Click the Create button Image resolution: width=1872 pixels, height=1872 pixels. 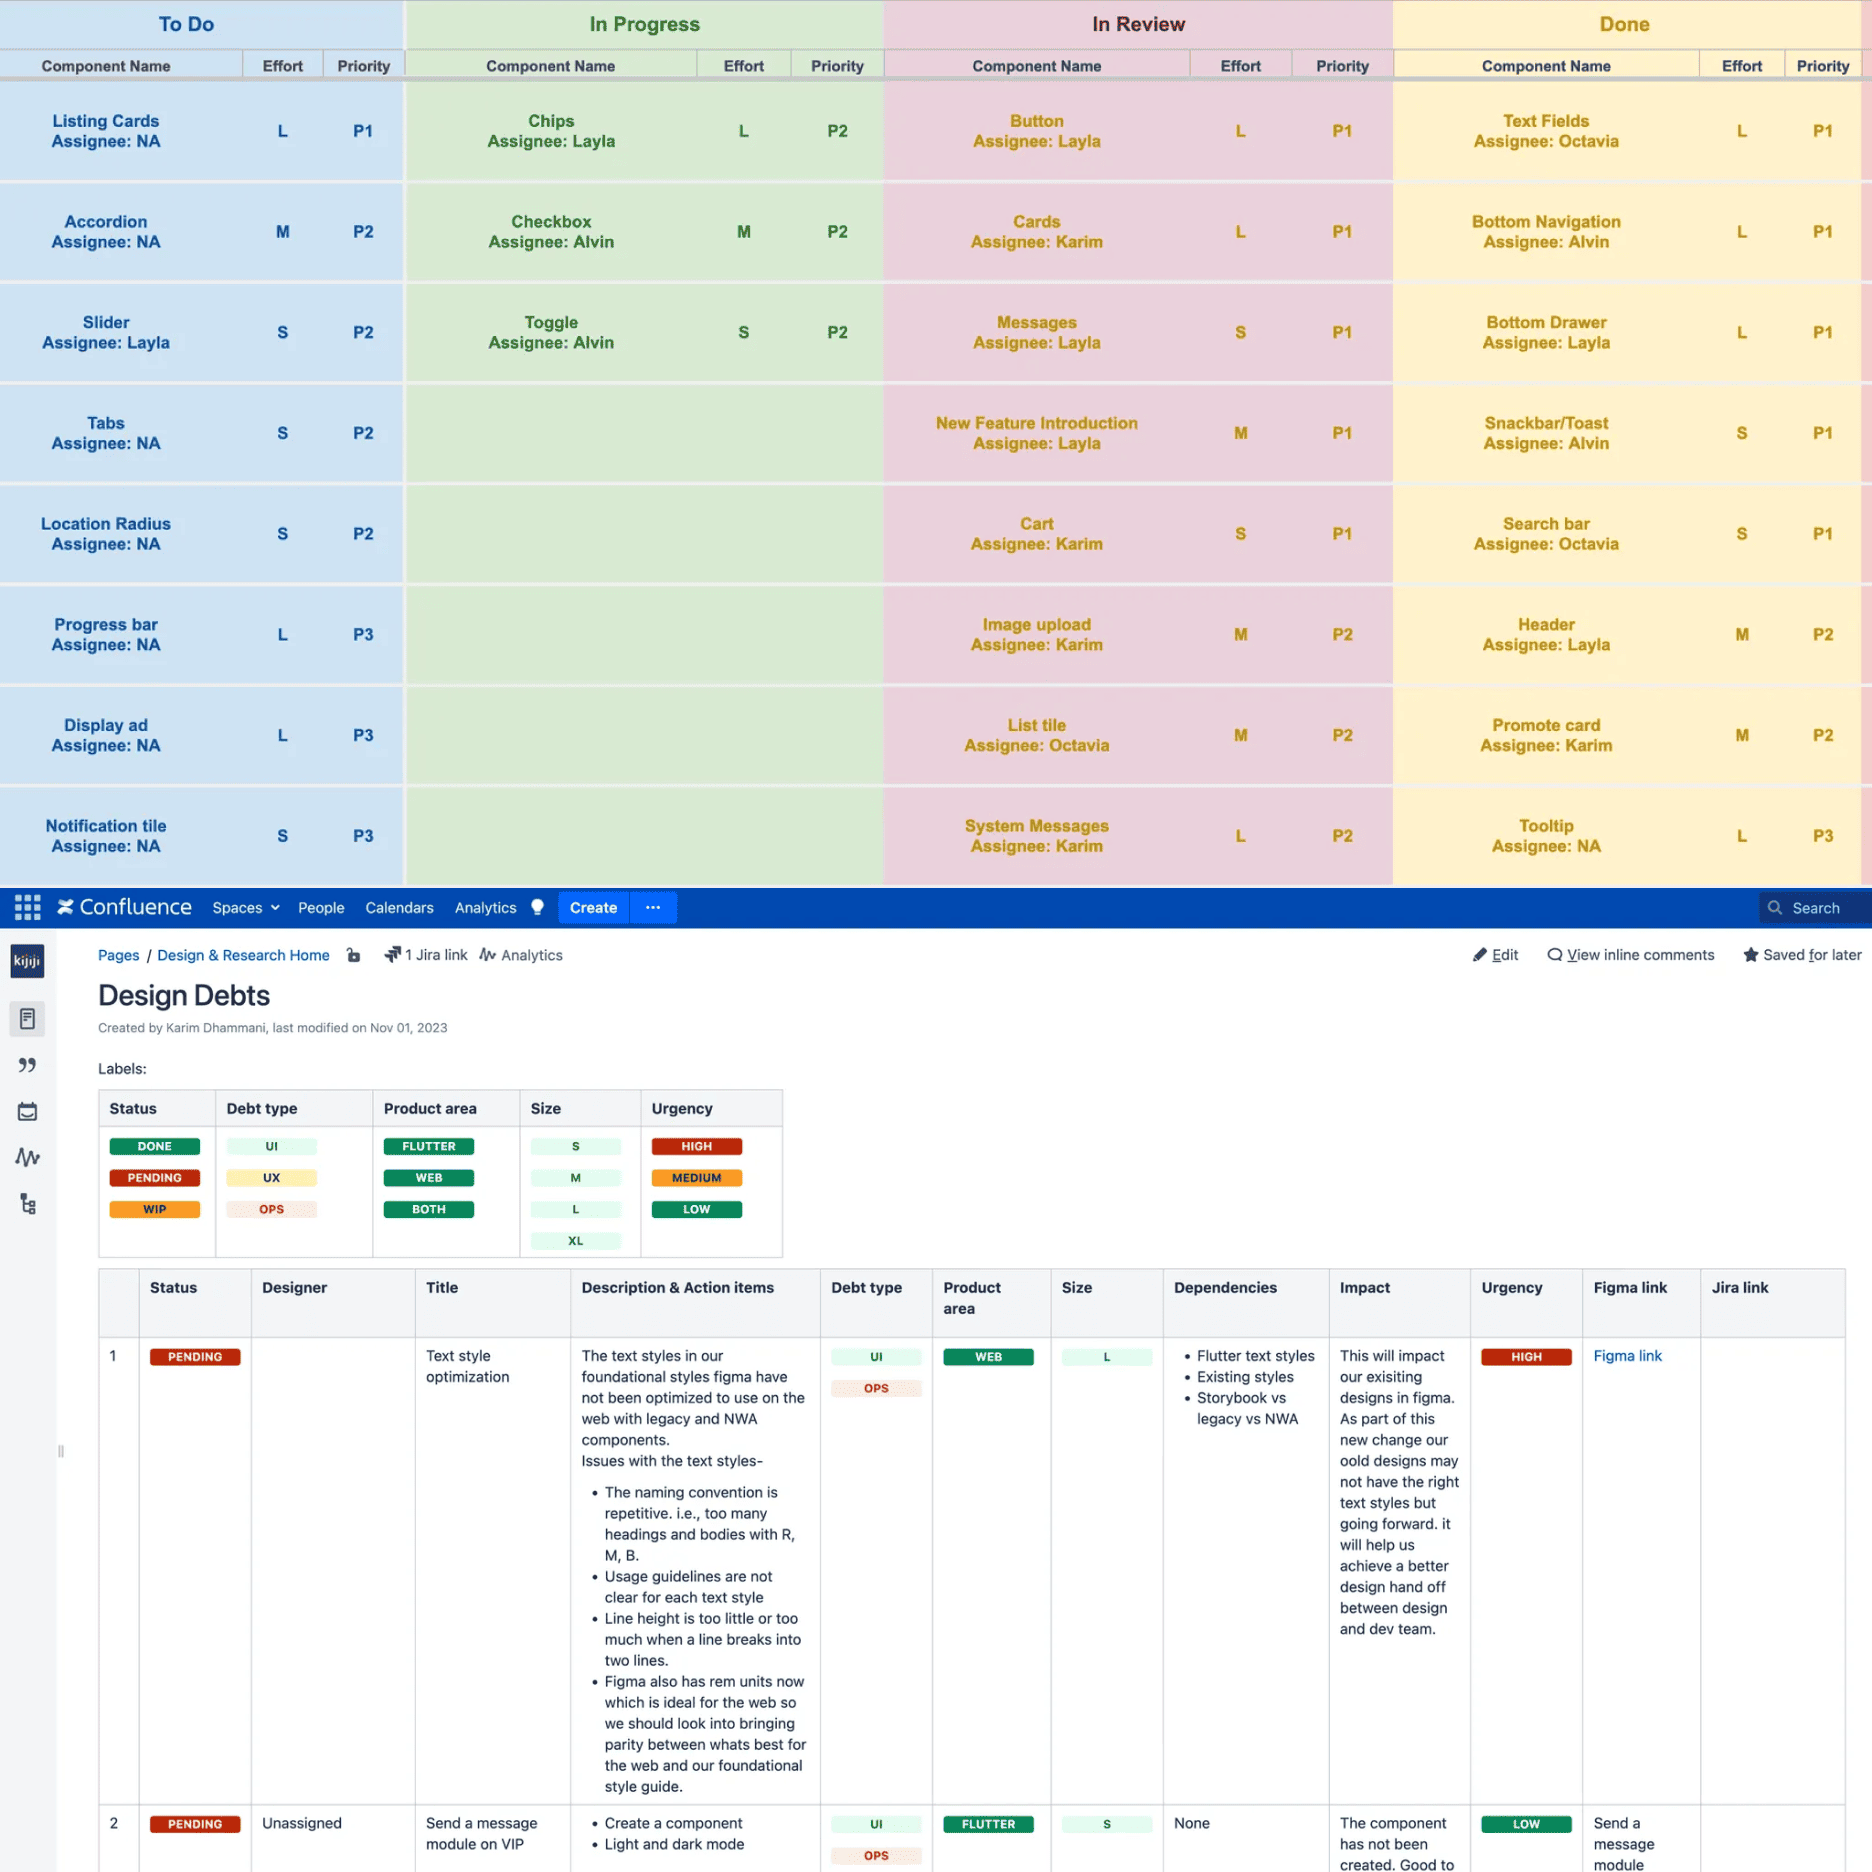pyautogui.click(x=593, y=907)
